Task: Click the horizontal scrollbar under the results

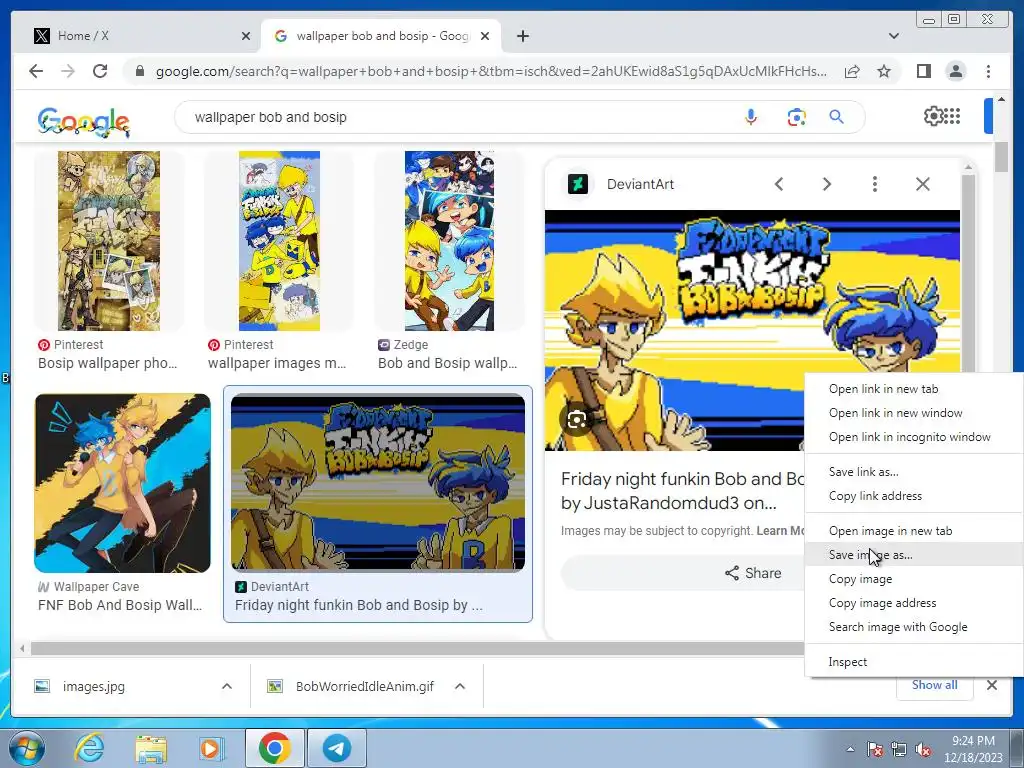Action: [418, 648]
